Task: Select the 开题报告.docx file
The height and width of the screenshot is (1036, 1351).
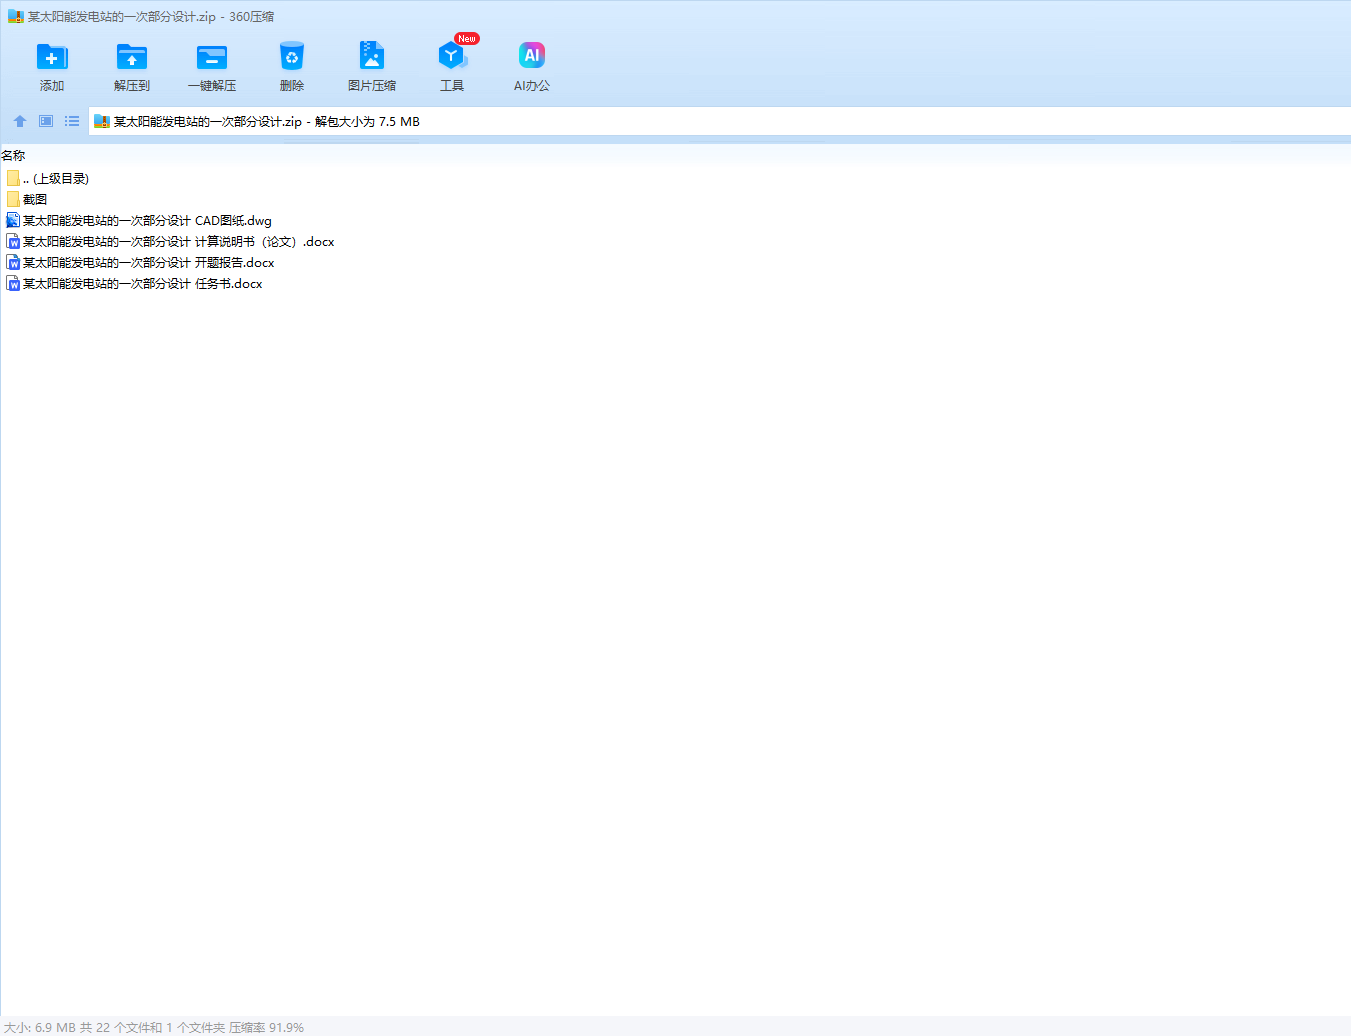Action: 140,262
